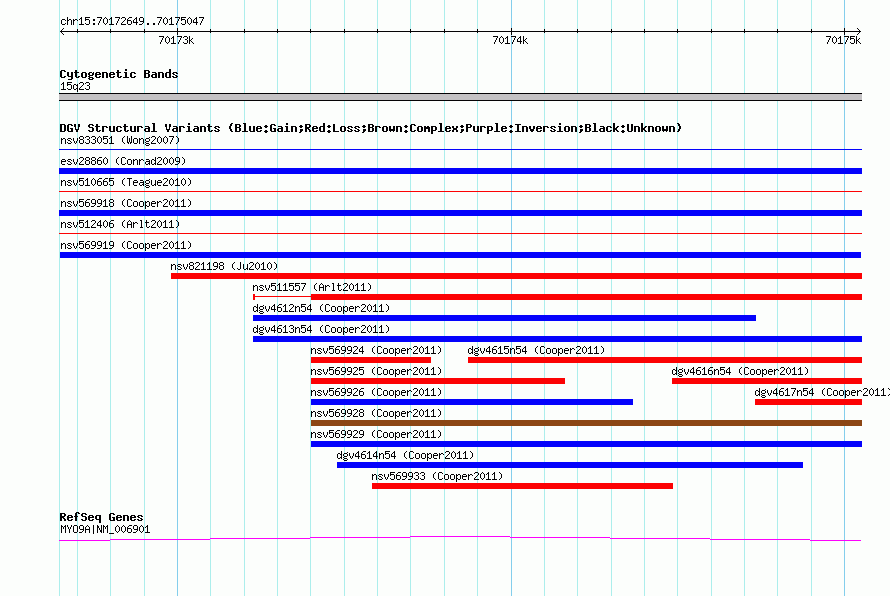Select the nsv569933 red loss bar

[522, 486]
